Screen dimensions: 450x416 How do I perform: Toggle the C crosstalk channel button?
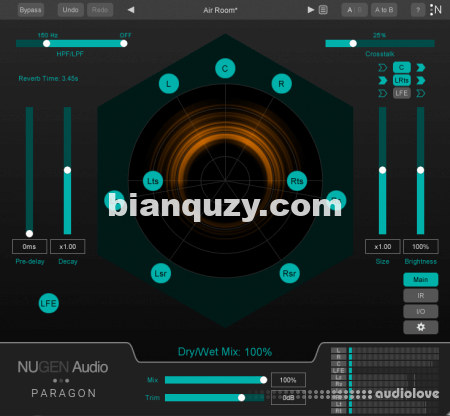(x=402, y=68)
